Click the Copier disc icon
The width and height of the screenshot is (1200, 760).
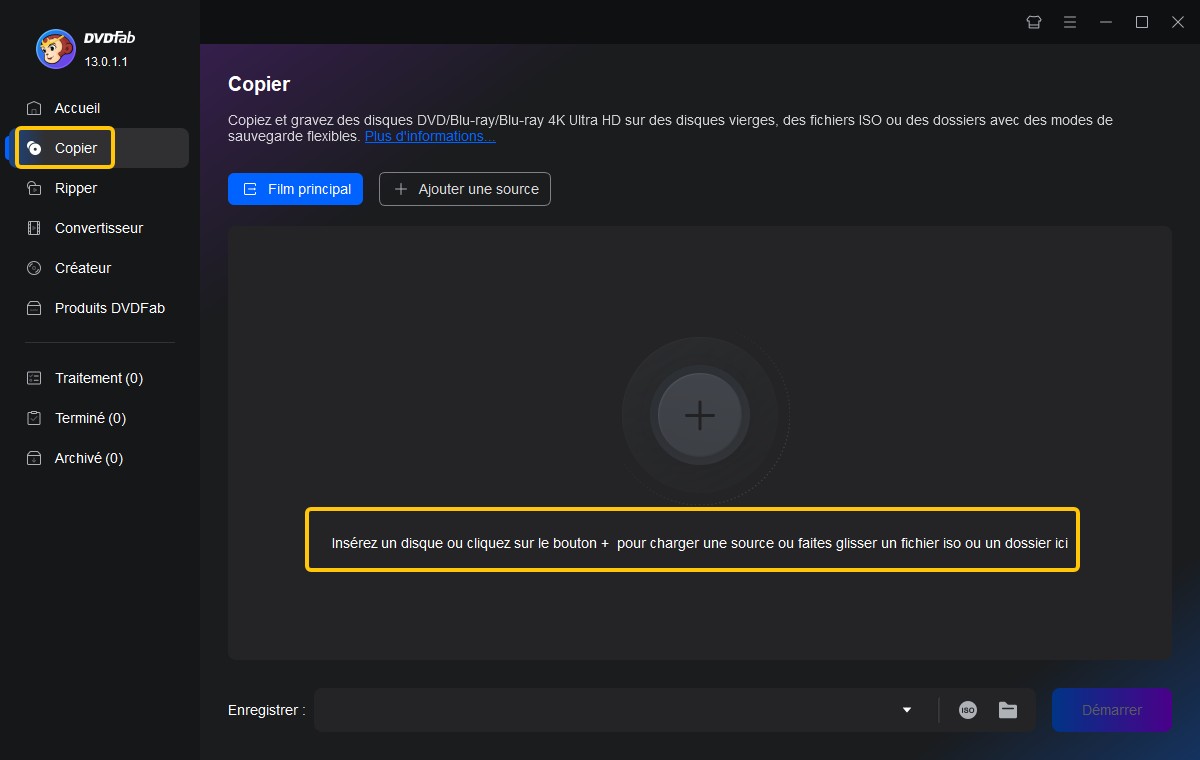point(35,148)
